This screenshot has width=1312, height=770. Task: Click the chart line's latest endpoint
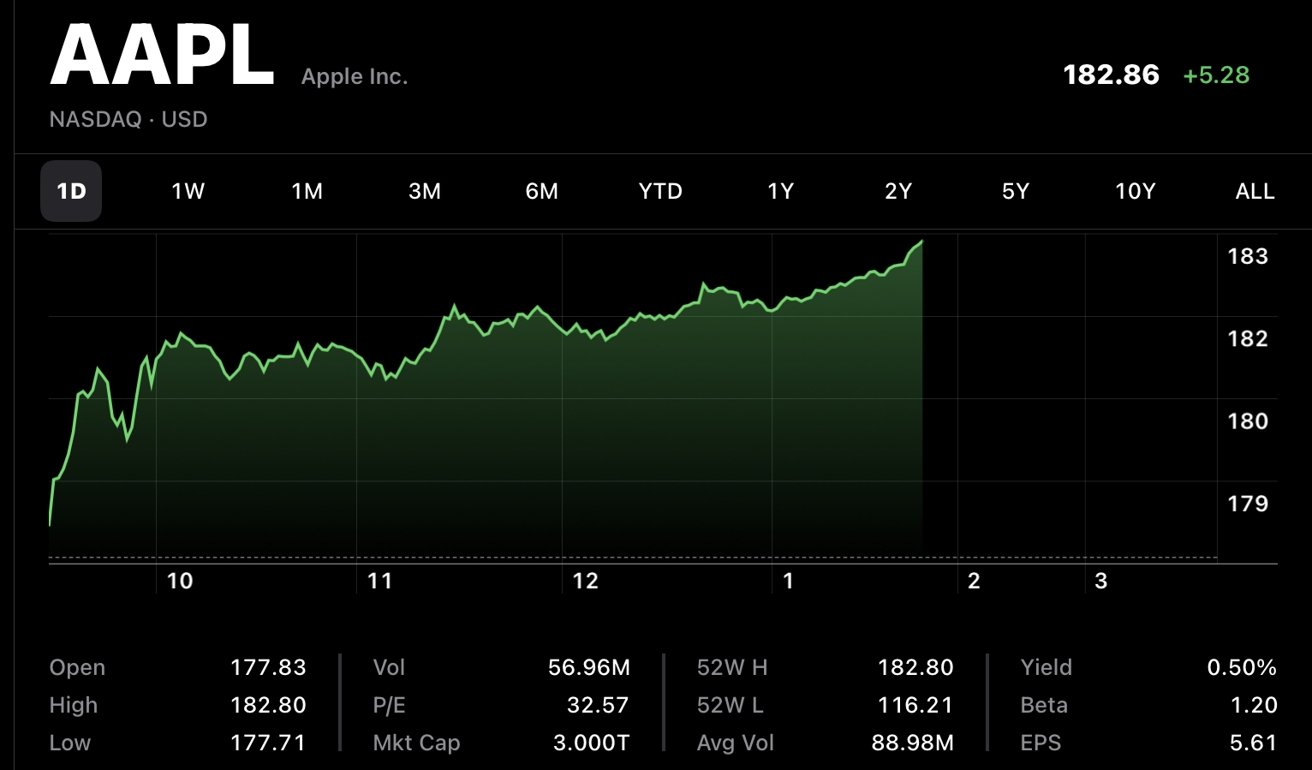[921, 241]
